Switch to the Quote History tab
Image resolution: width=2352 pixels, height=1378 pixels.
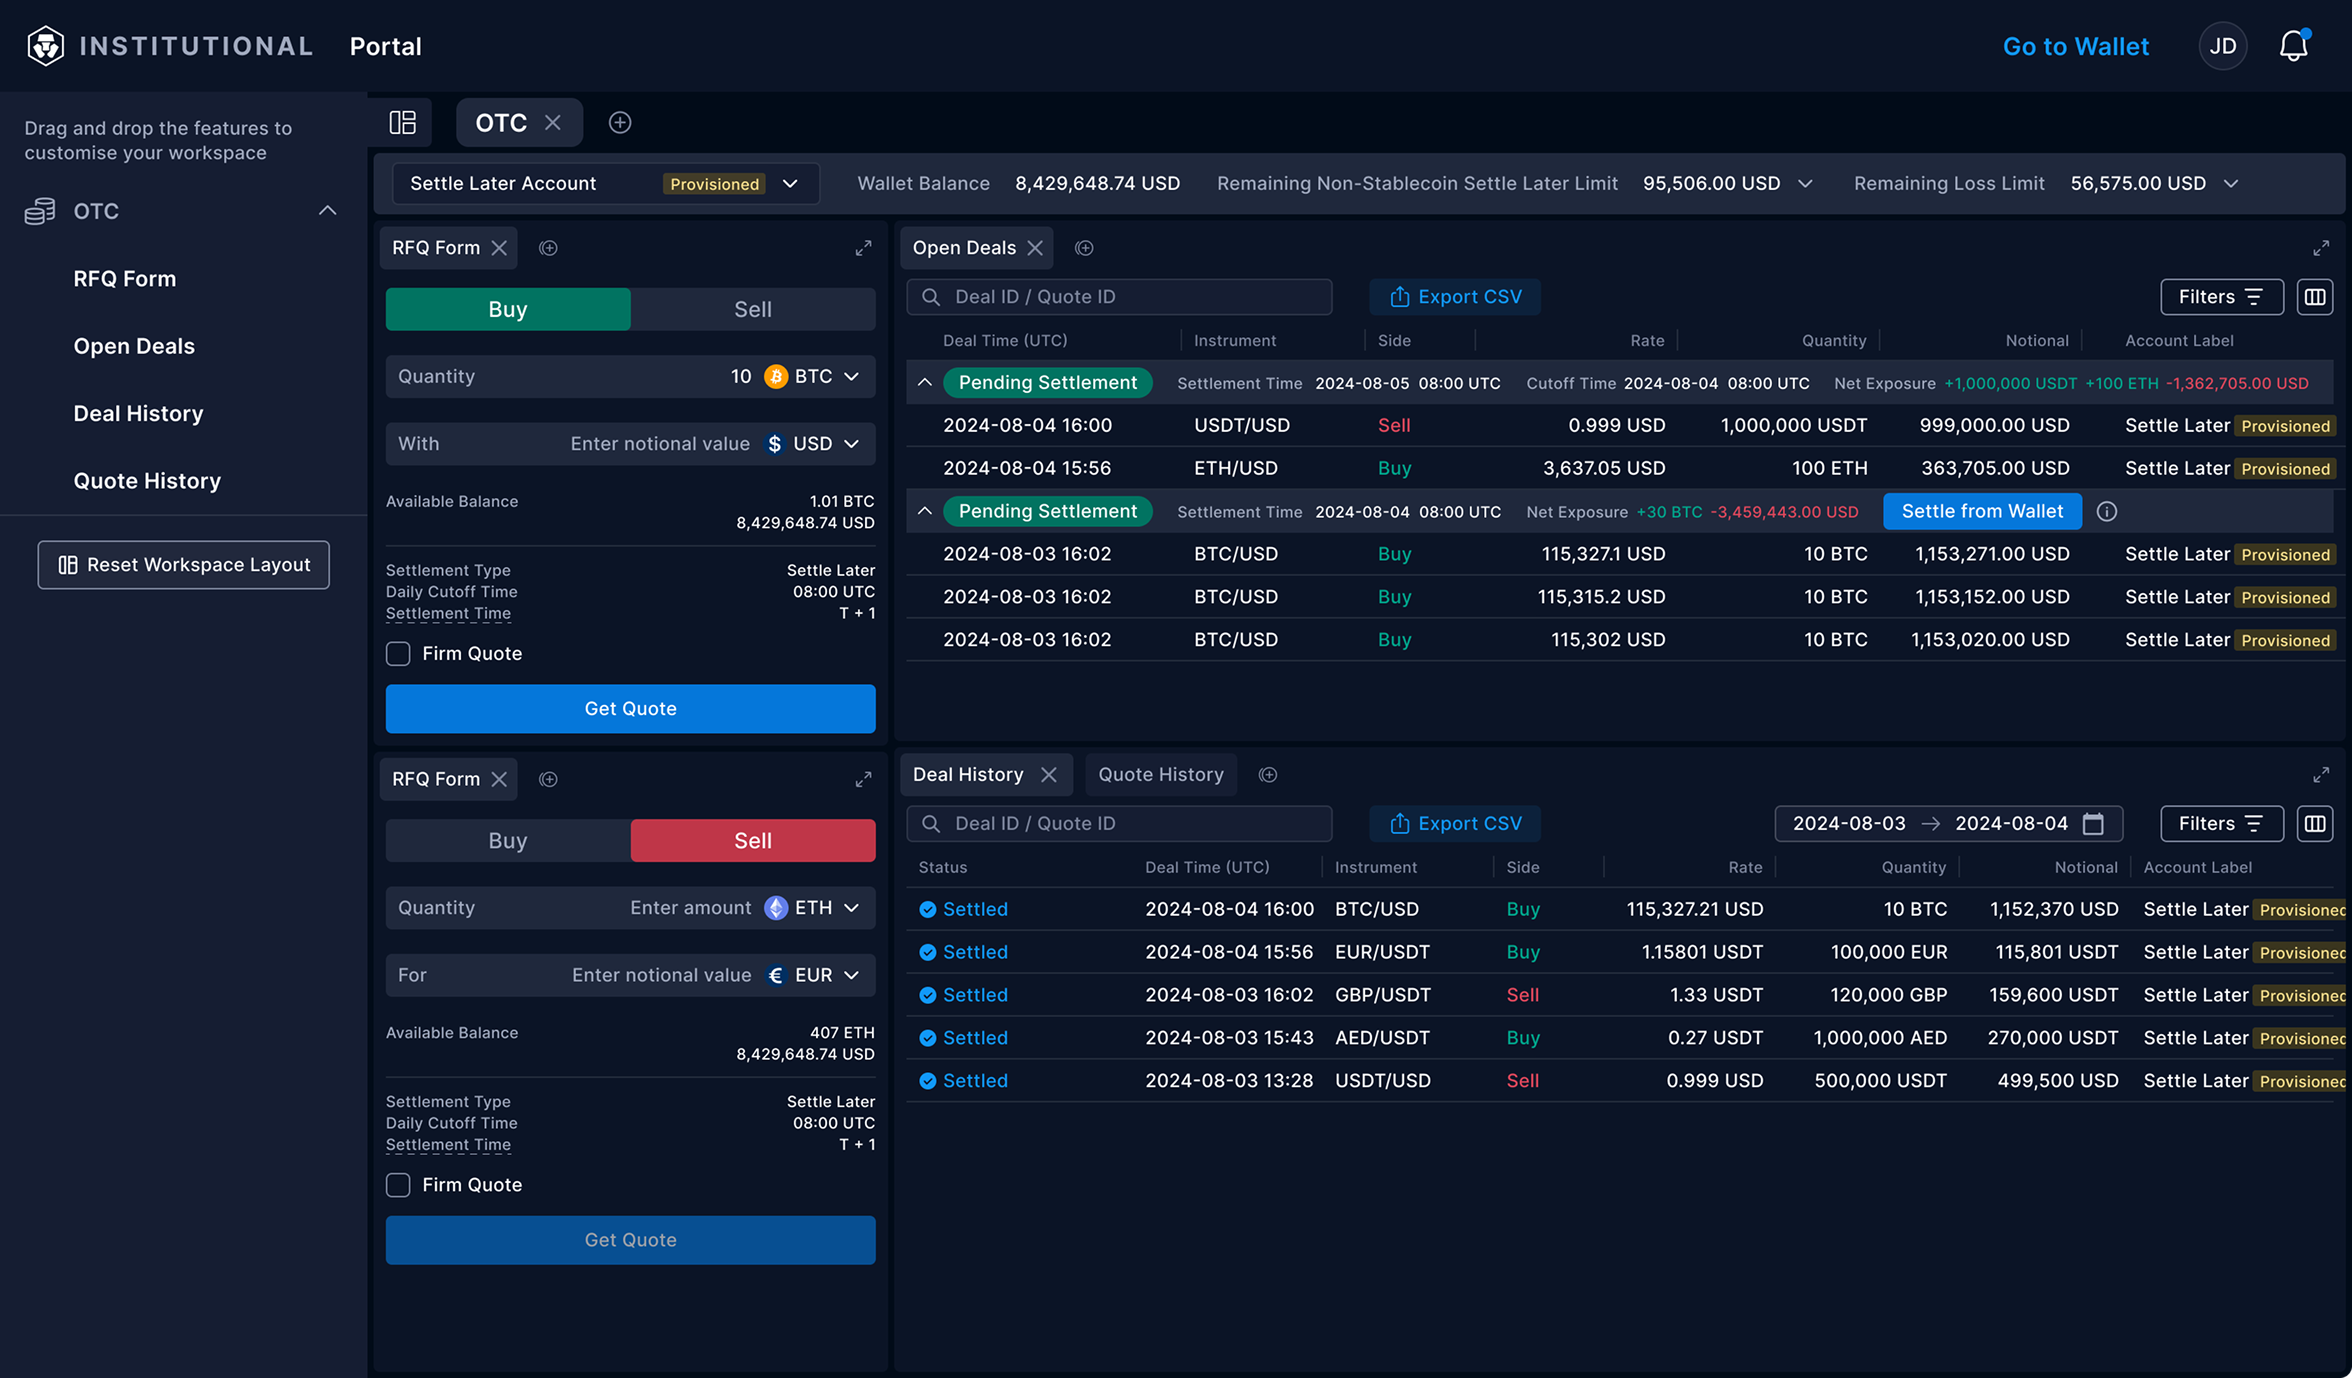point(1160,773)
